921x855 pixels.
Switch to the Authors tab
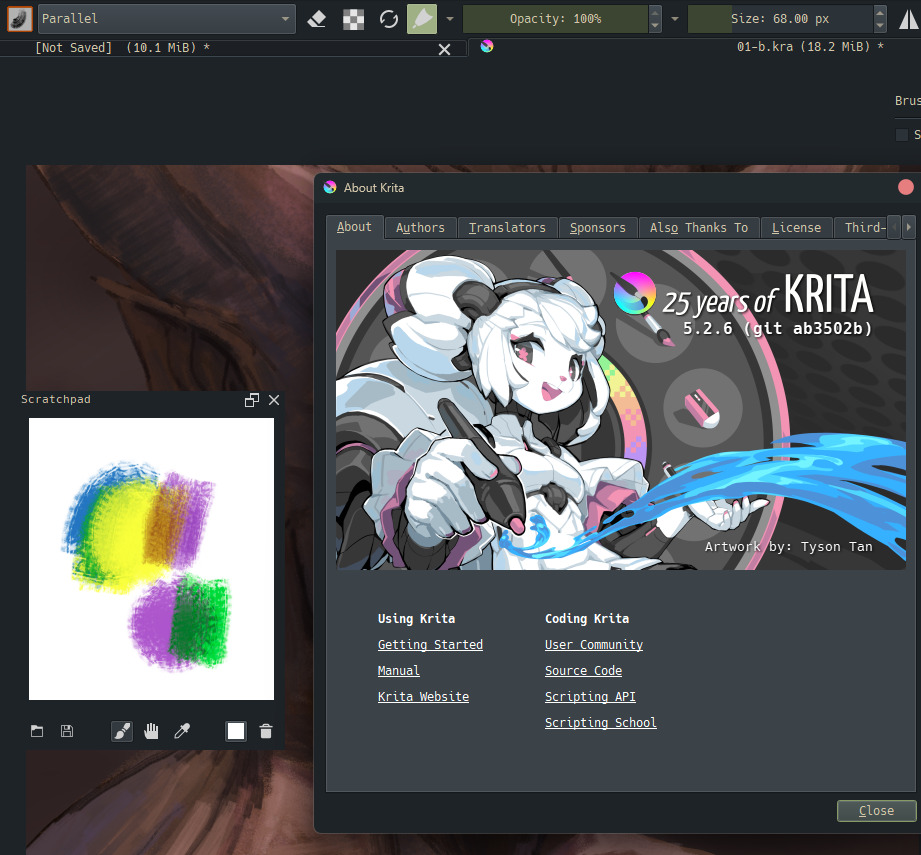click(420, 228)
